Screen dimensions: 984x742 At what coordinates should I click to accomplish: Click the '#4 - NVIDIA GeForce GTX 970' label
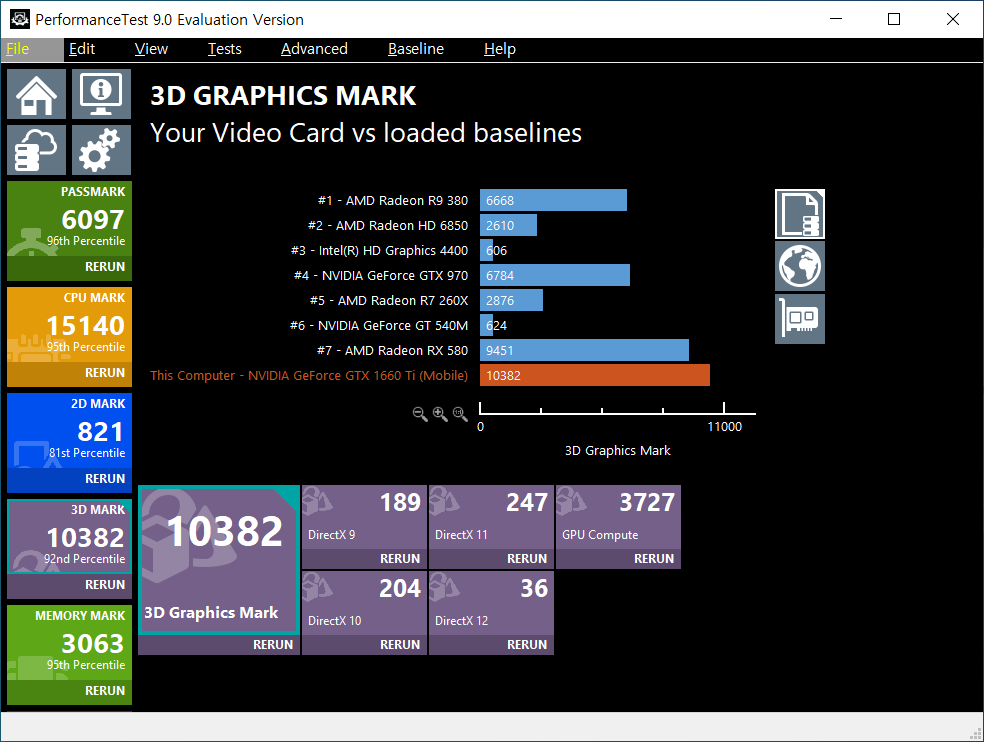click(381, 276)
